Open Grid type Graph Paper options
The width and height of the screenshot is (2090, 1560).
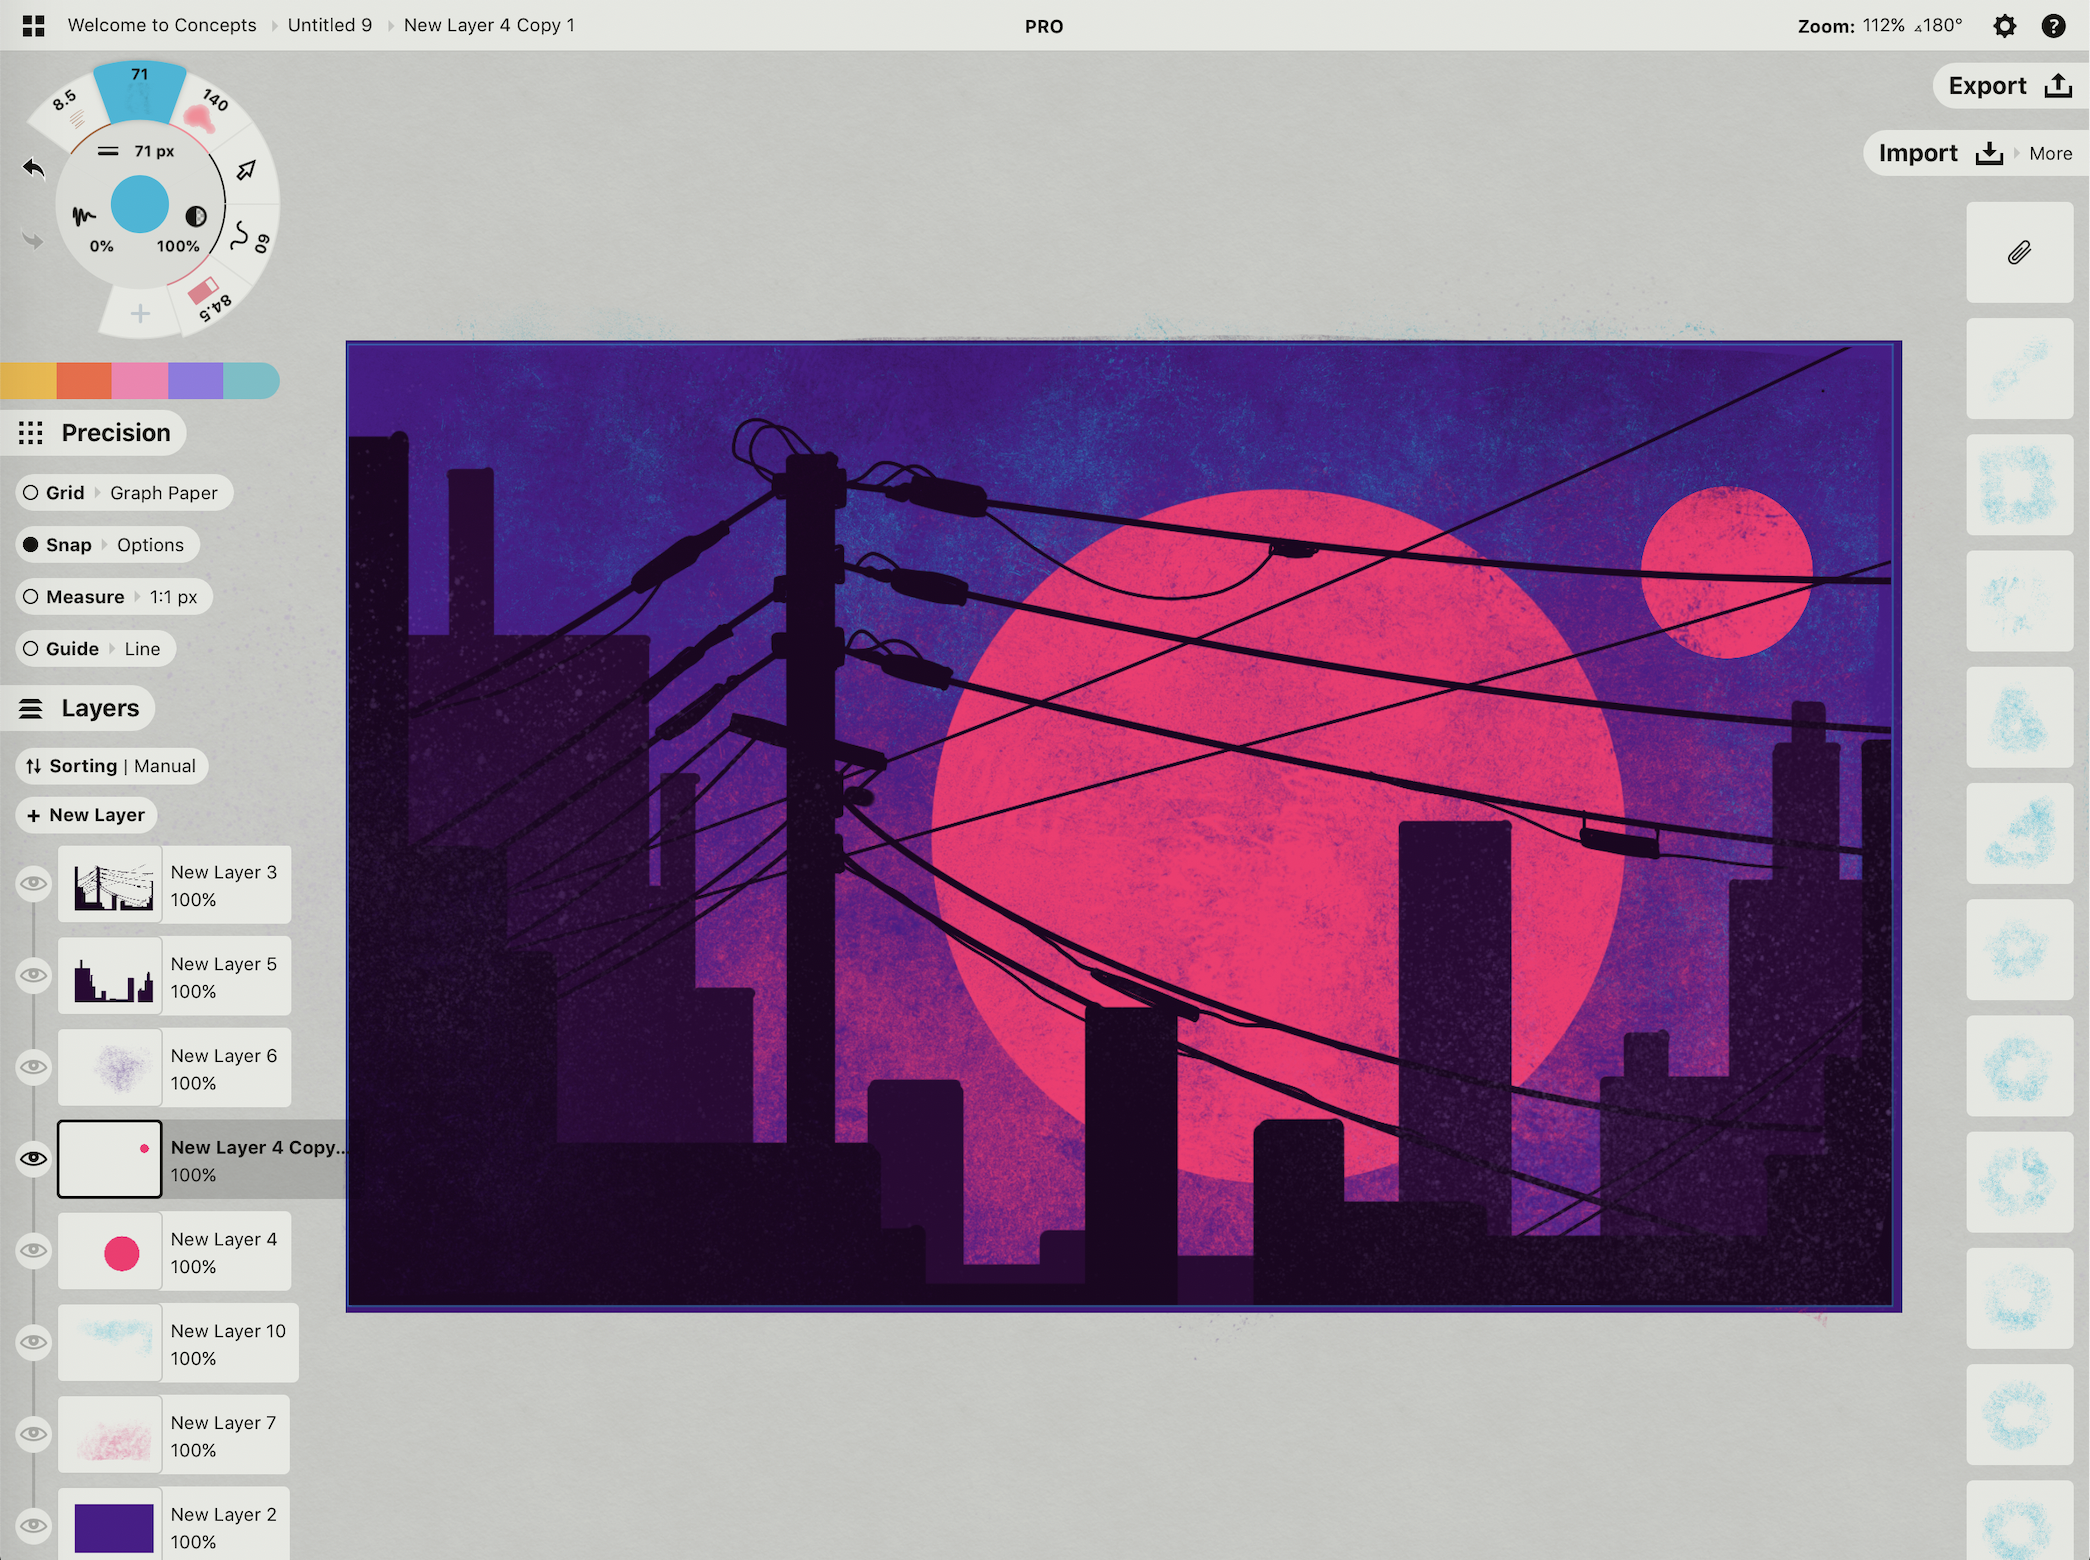click(163, 493)
